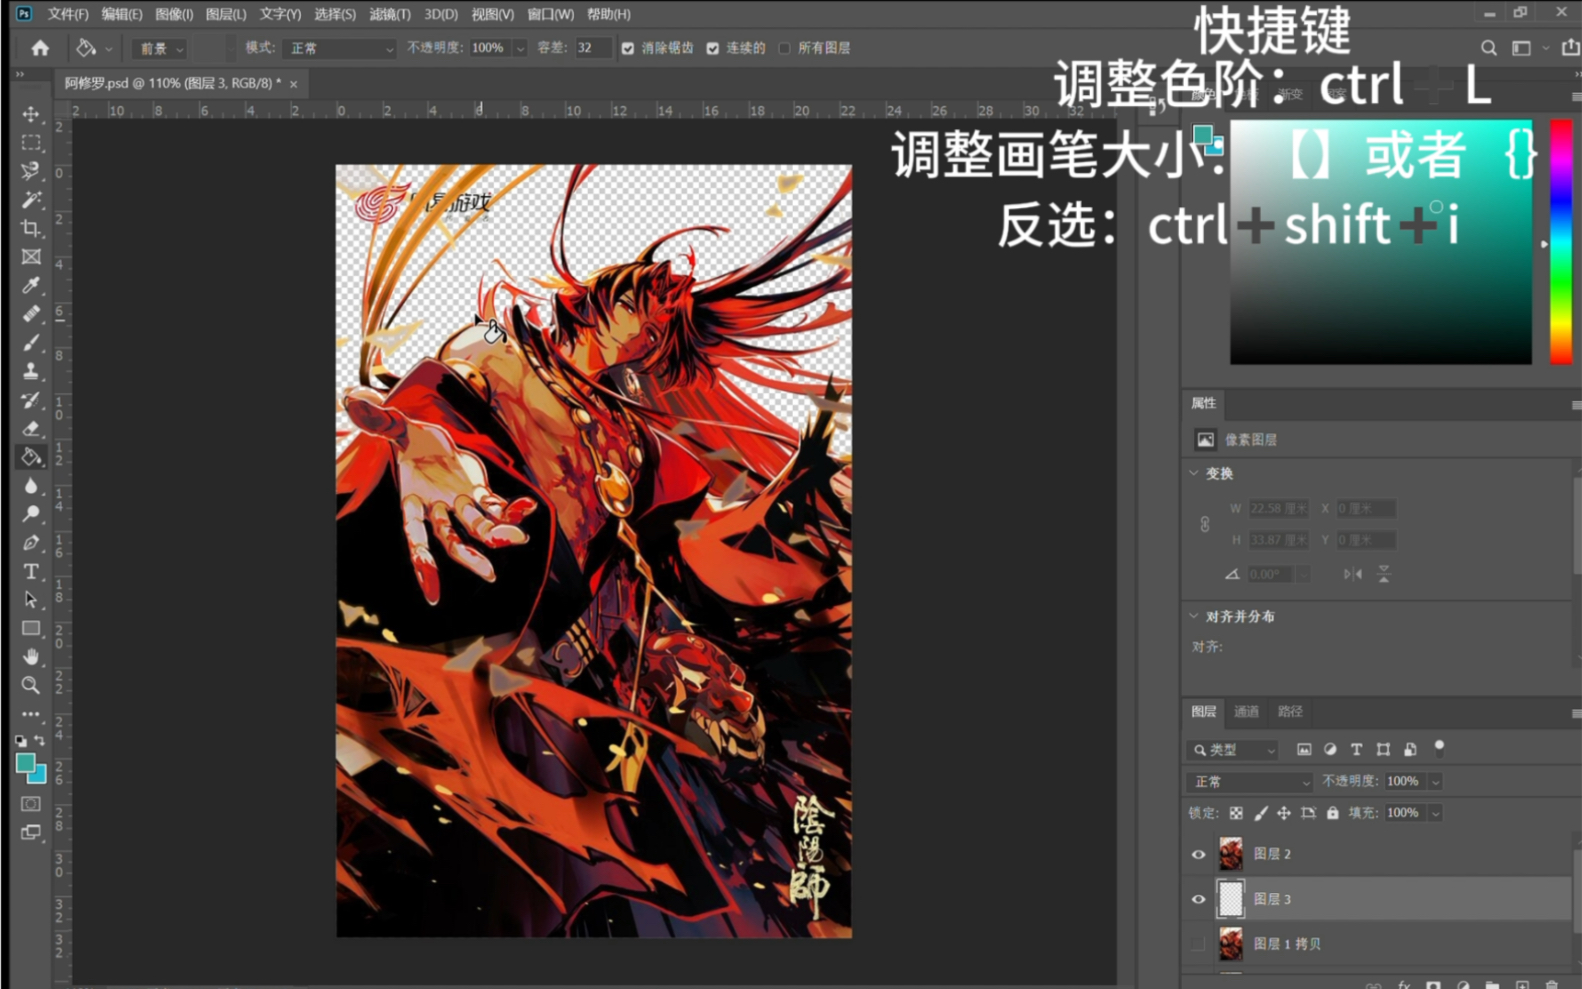Select the Hand tool
Image resolution: width=1582 pixels, height=989 pixels.
tap(31, 657)
